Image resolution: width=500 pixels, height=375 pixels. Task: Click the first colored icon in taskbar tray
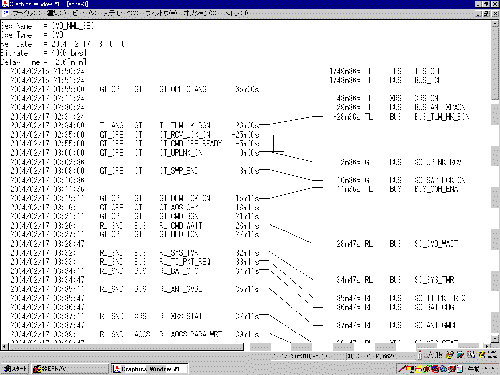coord(404,369)
